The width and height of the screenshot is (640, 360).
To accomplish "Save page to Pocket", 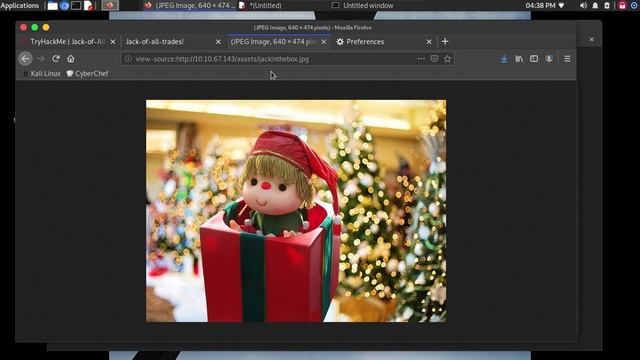I will coord(434,59).
